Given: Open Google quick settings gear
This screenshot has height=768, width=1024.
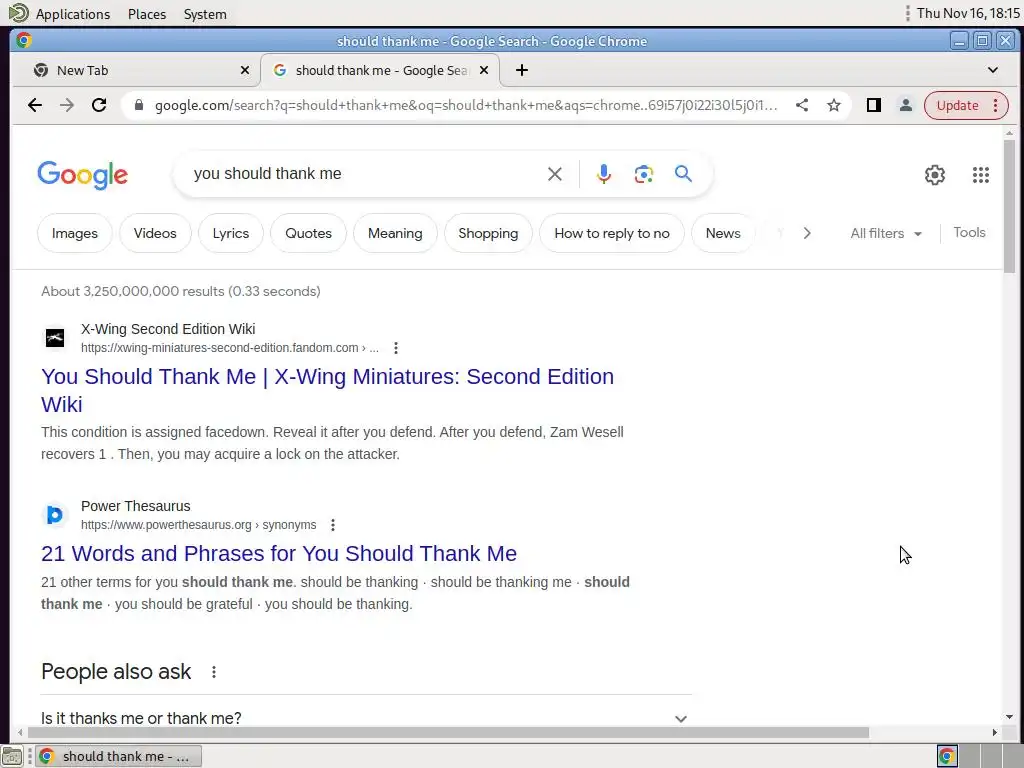Looking at the screenshot, I should click(935, 174).
